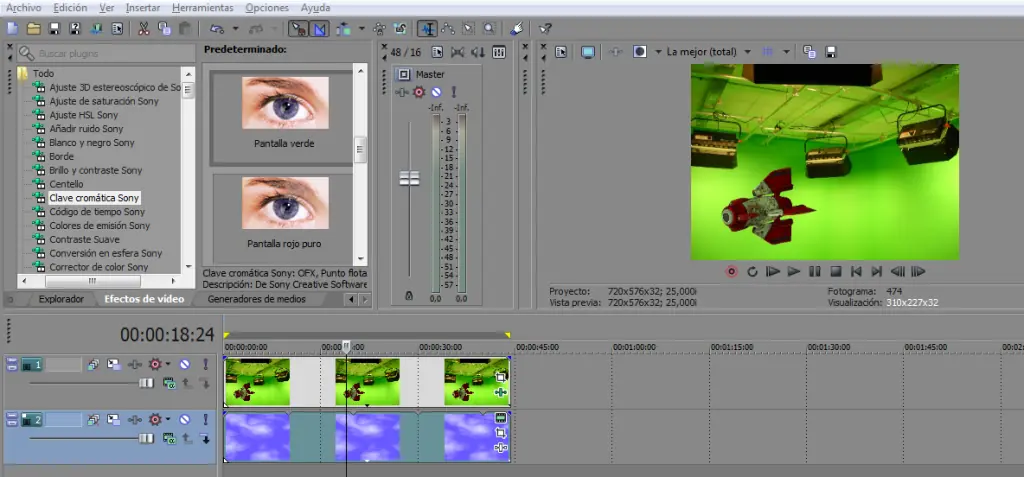Toggle automatic crossfades in the main toolbar
This screenshot has height=477, width=1024.
(x=320, y=29)
